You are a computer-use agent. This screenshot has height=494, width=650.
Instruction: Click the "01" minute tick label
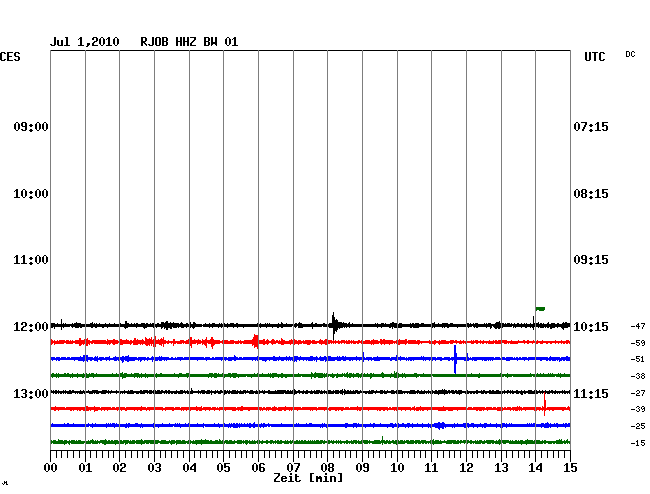[85, 468]
